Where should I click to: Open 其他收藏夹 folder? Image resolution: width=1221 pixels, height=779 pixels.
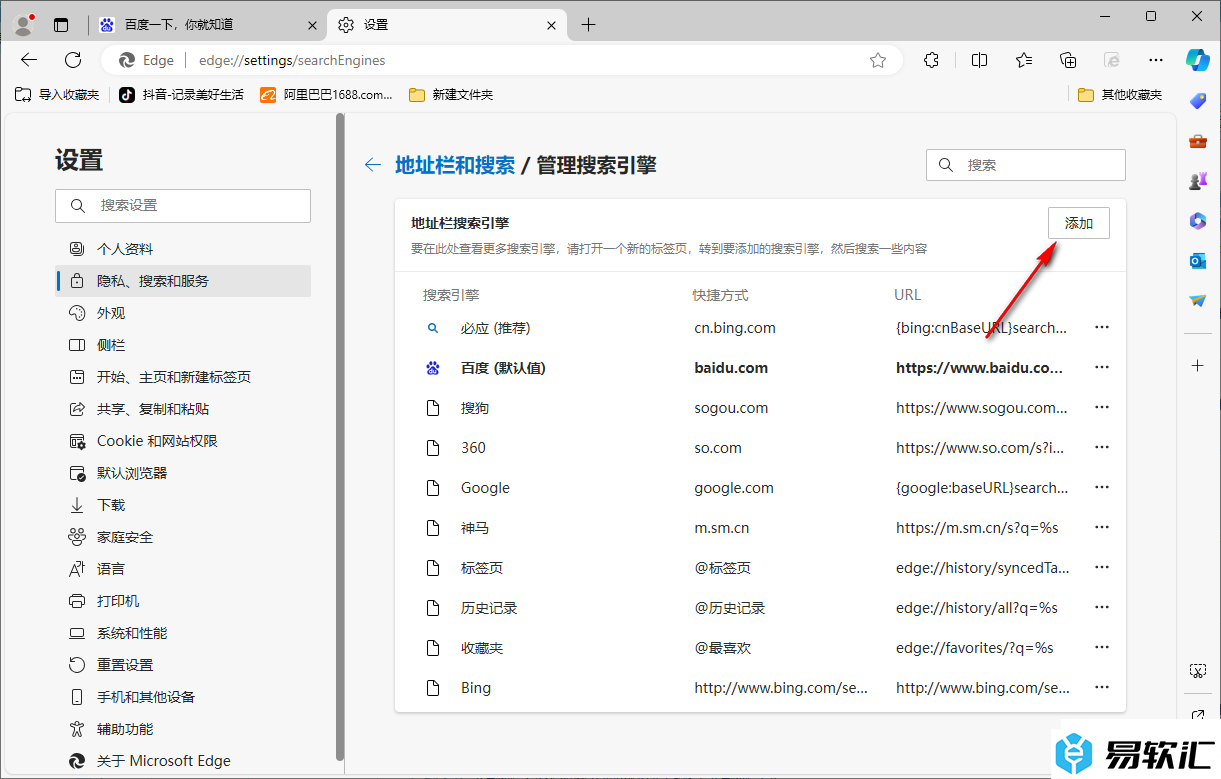tap(1120, 95)
